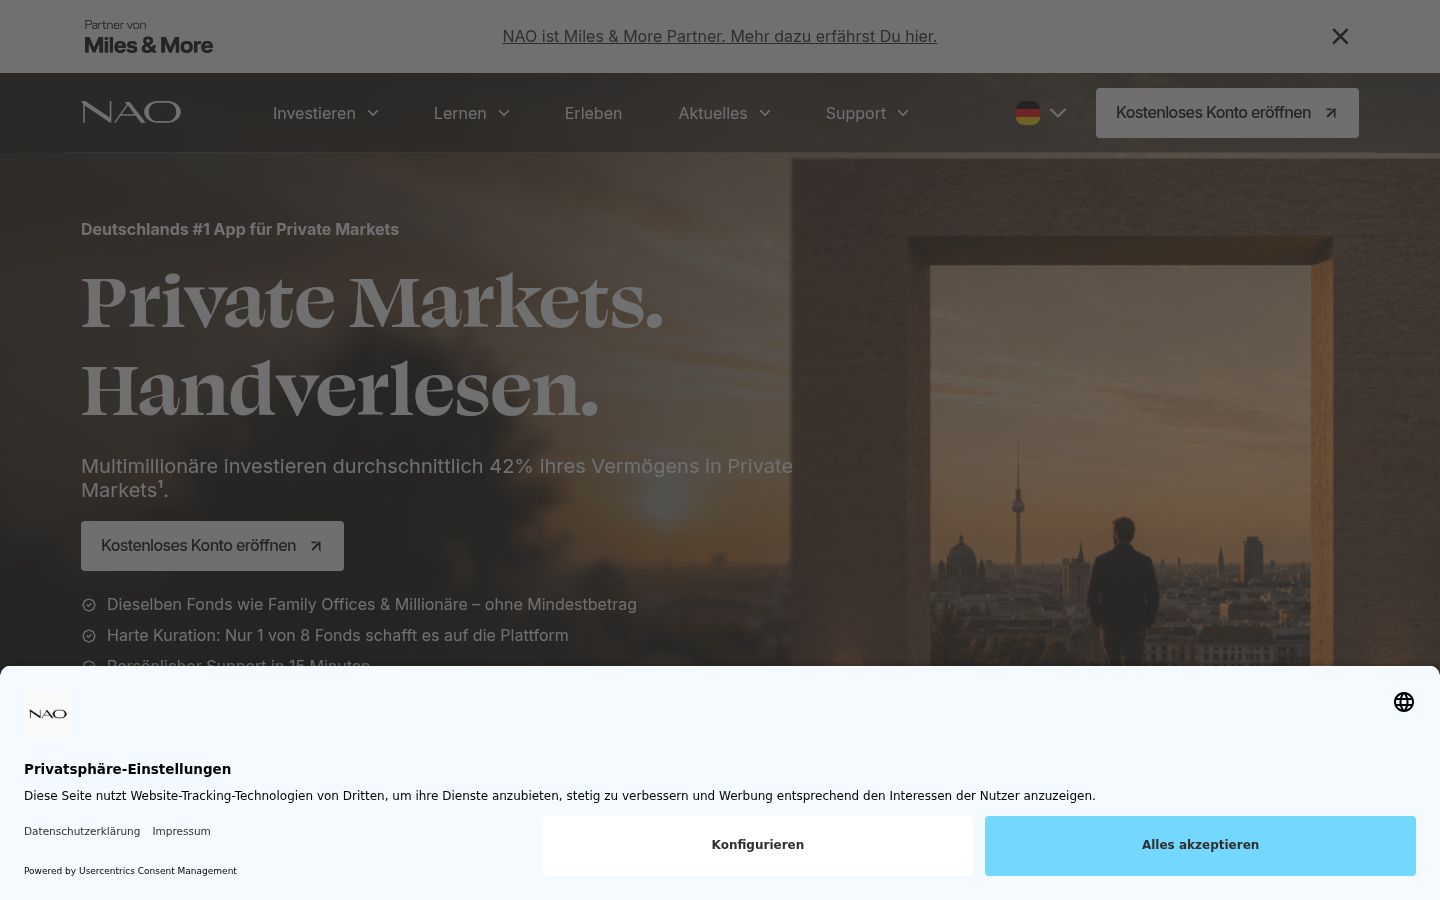Click the hero Kostenloses Konto eröffnen button
The width and height of the screenshot is (1440, 900).
[x=212, y=546]
